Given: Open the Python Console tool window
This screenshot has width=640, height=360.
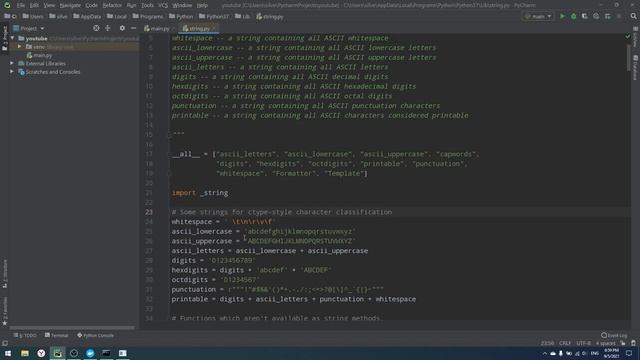Looking at the screenshot, I should pyautogui.click(x=96, y=335).
